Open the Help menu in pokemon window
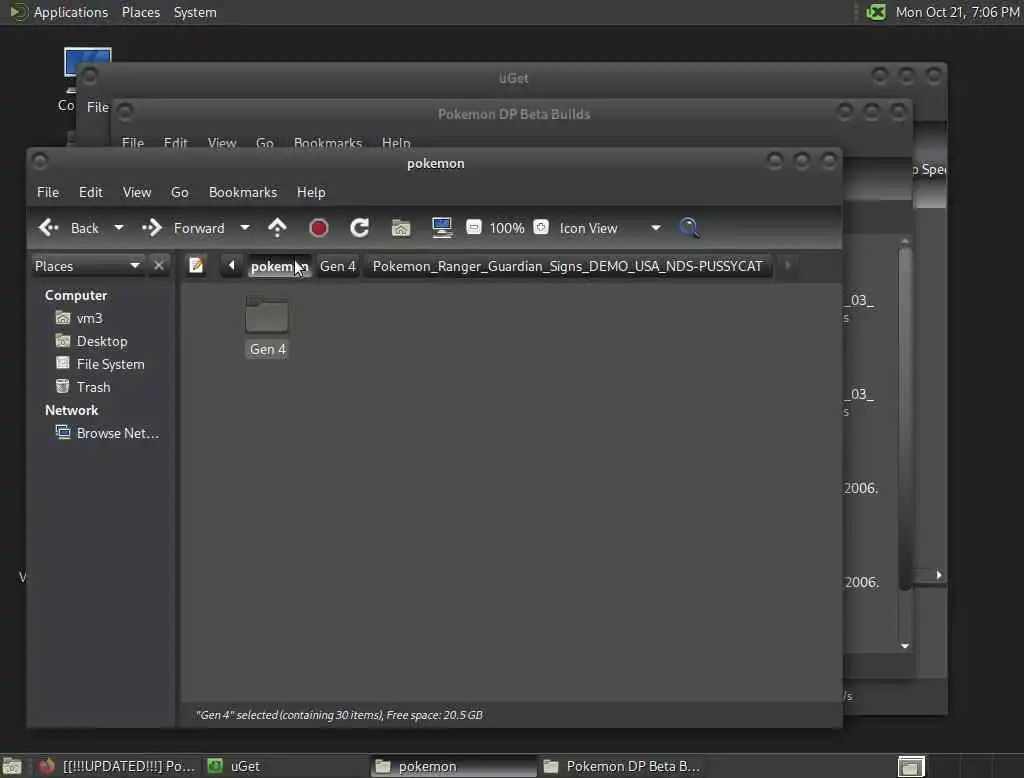This screenshot has height=778, width=1024. click(311, 192)
